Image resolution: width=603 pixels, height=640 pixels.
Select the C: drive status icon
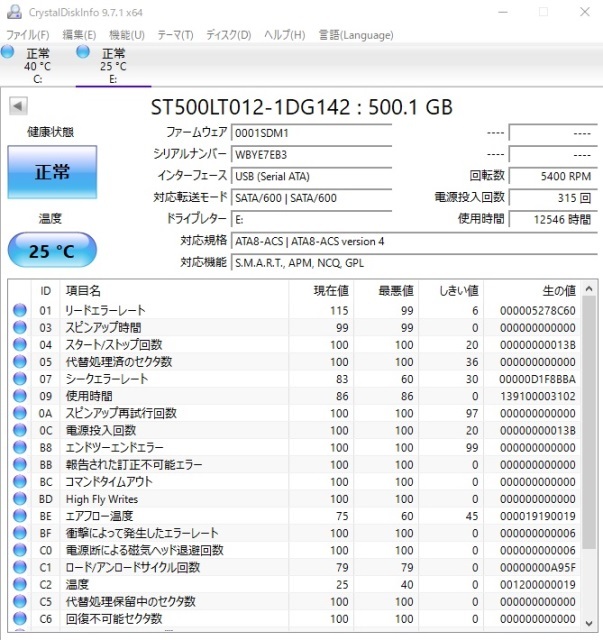tap(9, 52)
